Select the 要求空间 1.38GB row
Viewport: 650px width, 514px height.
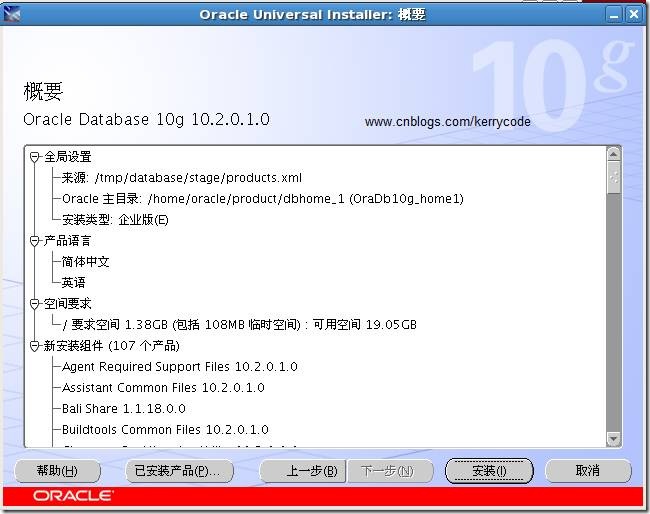coord(239,325)
